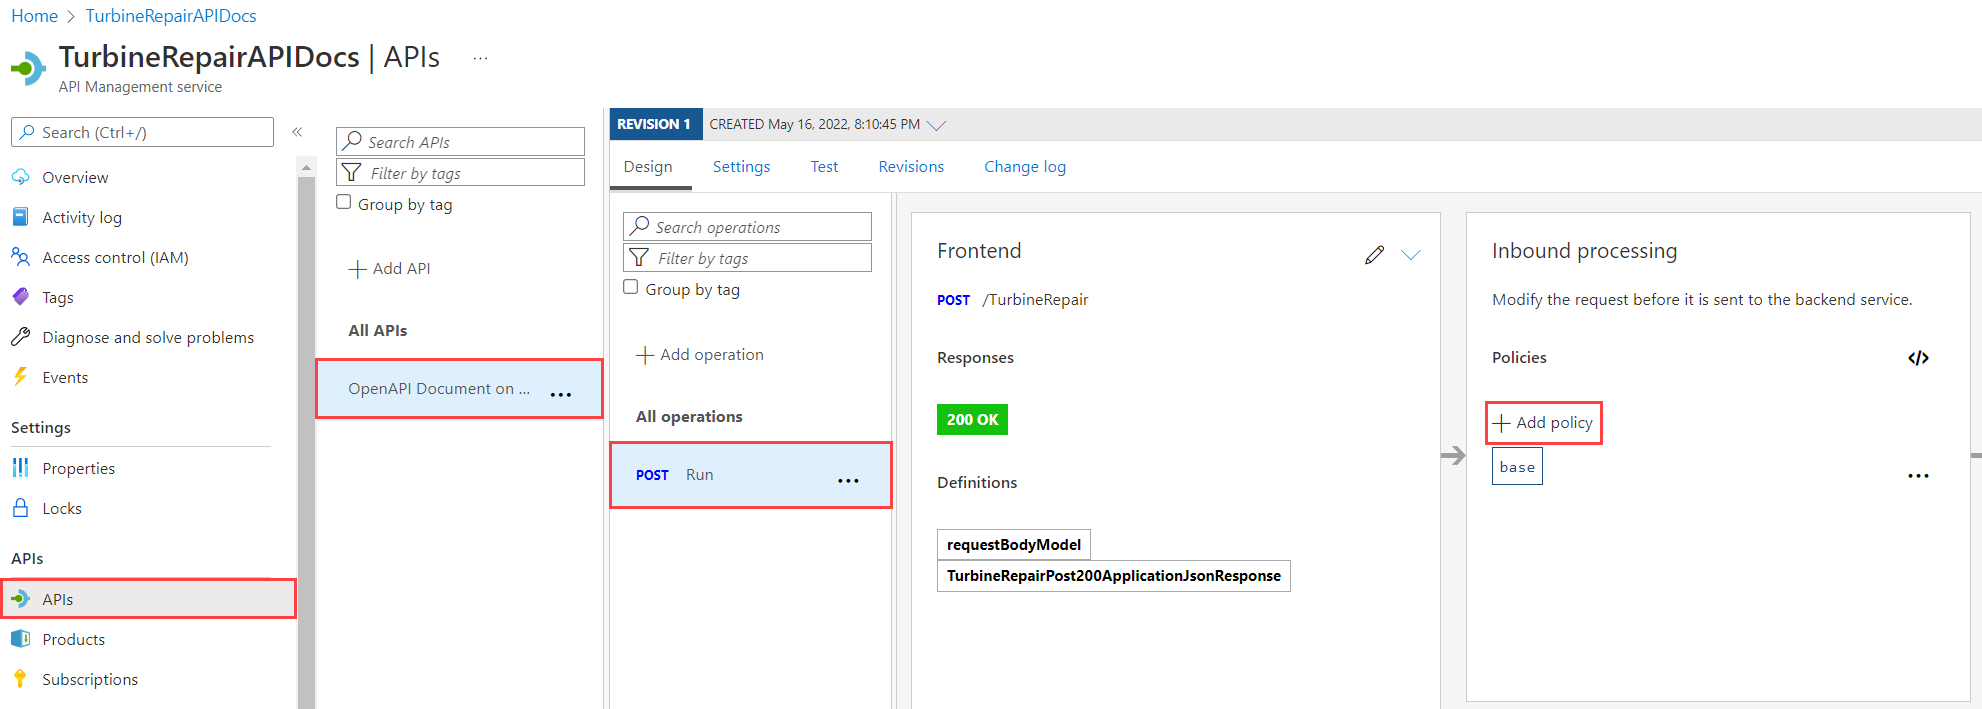Switch to the Test tab
Image resolution: width=1982 pixels, height=709 pixels.
point(824,167)
